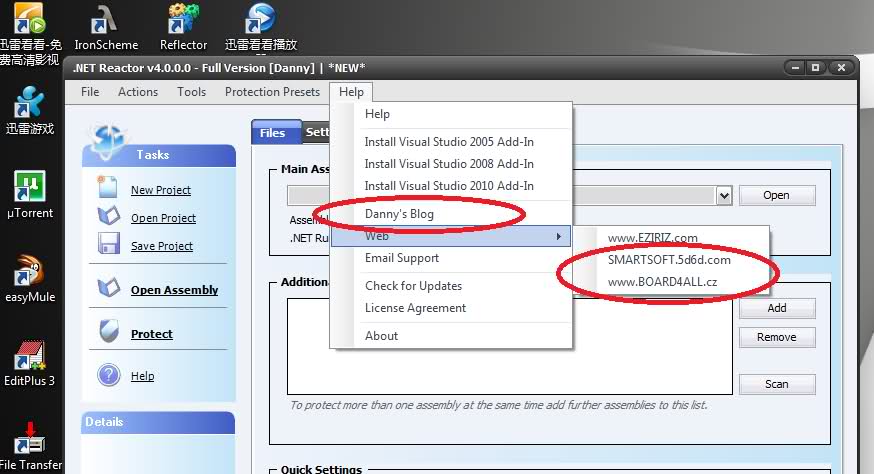Open the Actions menu
Image resolution: width=874 pixels, height=474 pixels.
coord(138,92)
